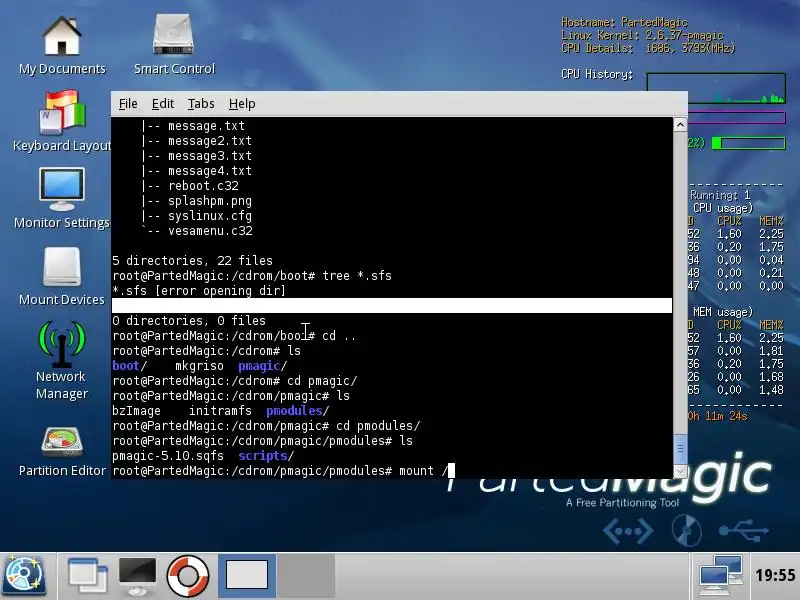The image size is (800, 600).
Task: Click the terminal scrollbar down arrow
Action: point(680,471)
